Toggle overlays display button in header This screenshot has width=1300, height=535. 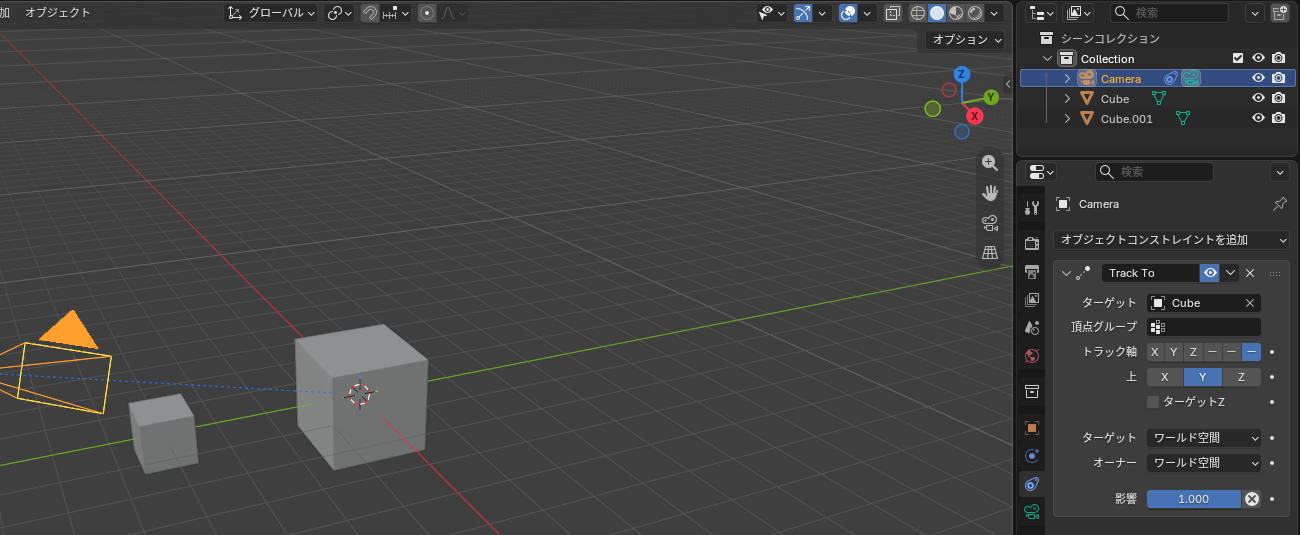click(x=848, y=13)
